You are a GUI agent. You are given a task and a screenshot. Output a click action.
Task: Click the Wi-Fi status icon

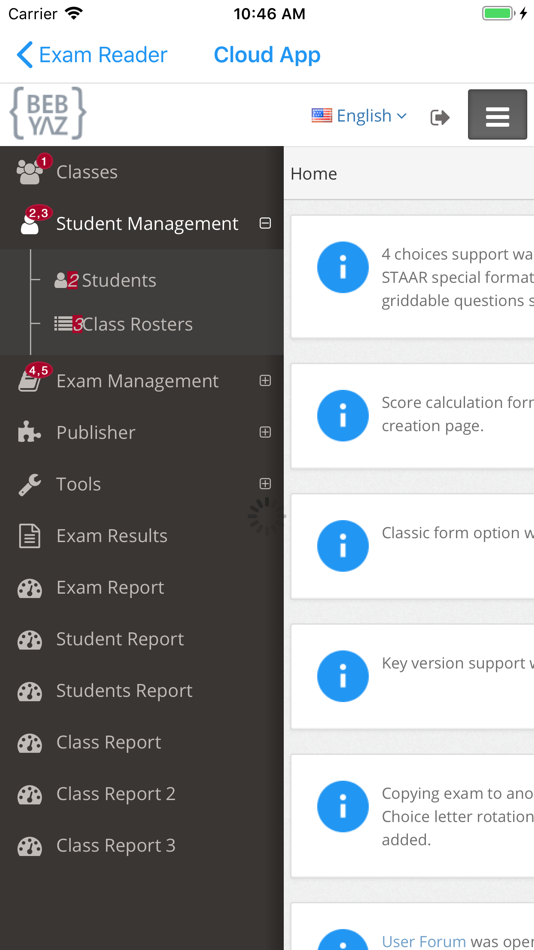(74, 13)
